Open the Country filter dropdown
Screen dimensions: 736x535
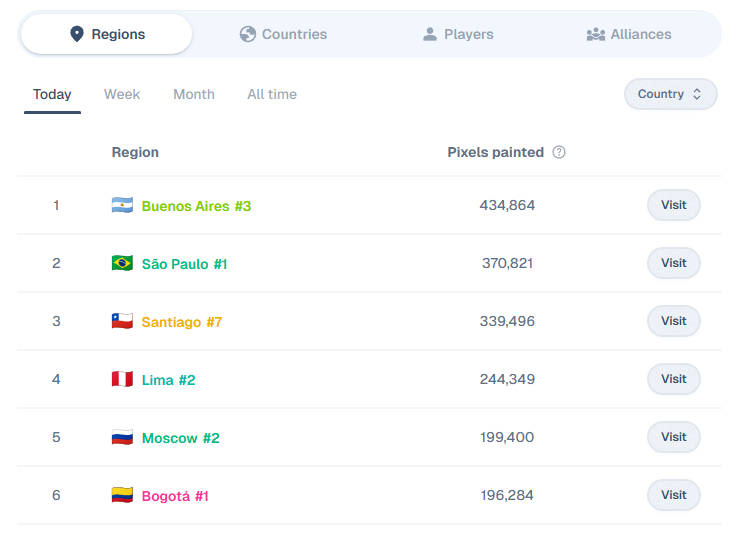(x=670, y=94)
